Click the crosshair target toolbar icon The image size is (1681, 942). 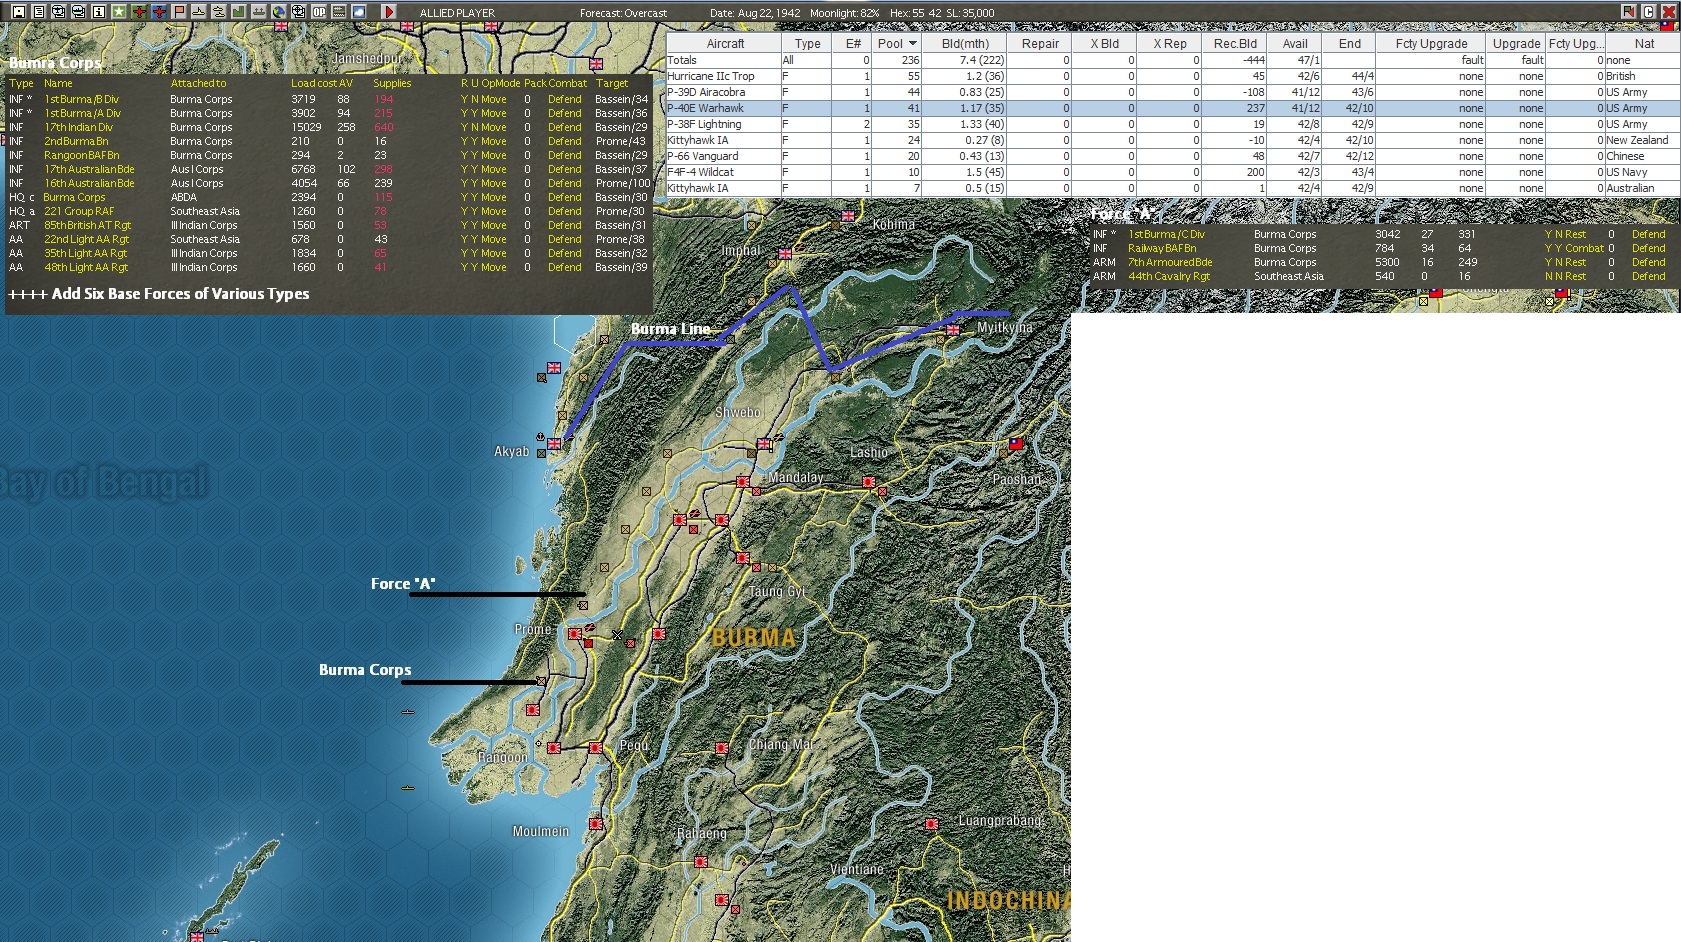pyautogui.click(x=298, y=12)
